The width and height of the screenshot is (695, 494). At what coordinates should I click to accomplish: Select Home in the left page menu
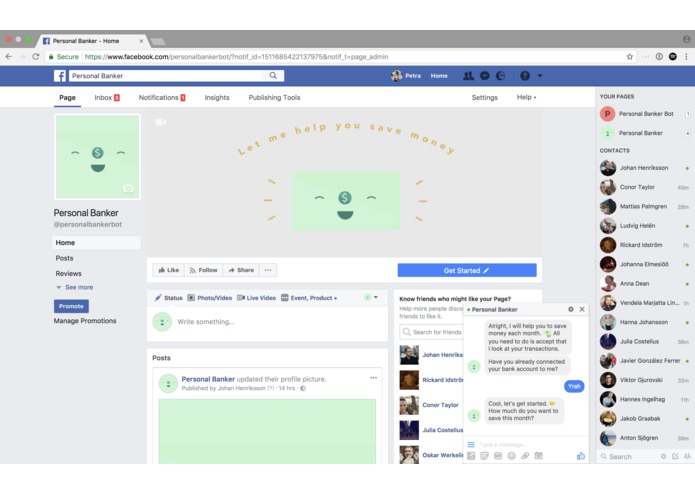click(97, 242)
